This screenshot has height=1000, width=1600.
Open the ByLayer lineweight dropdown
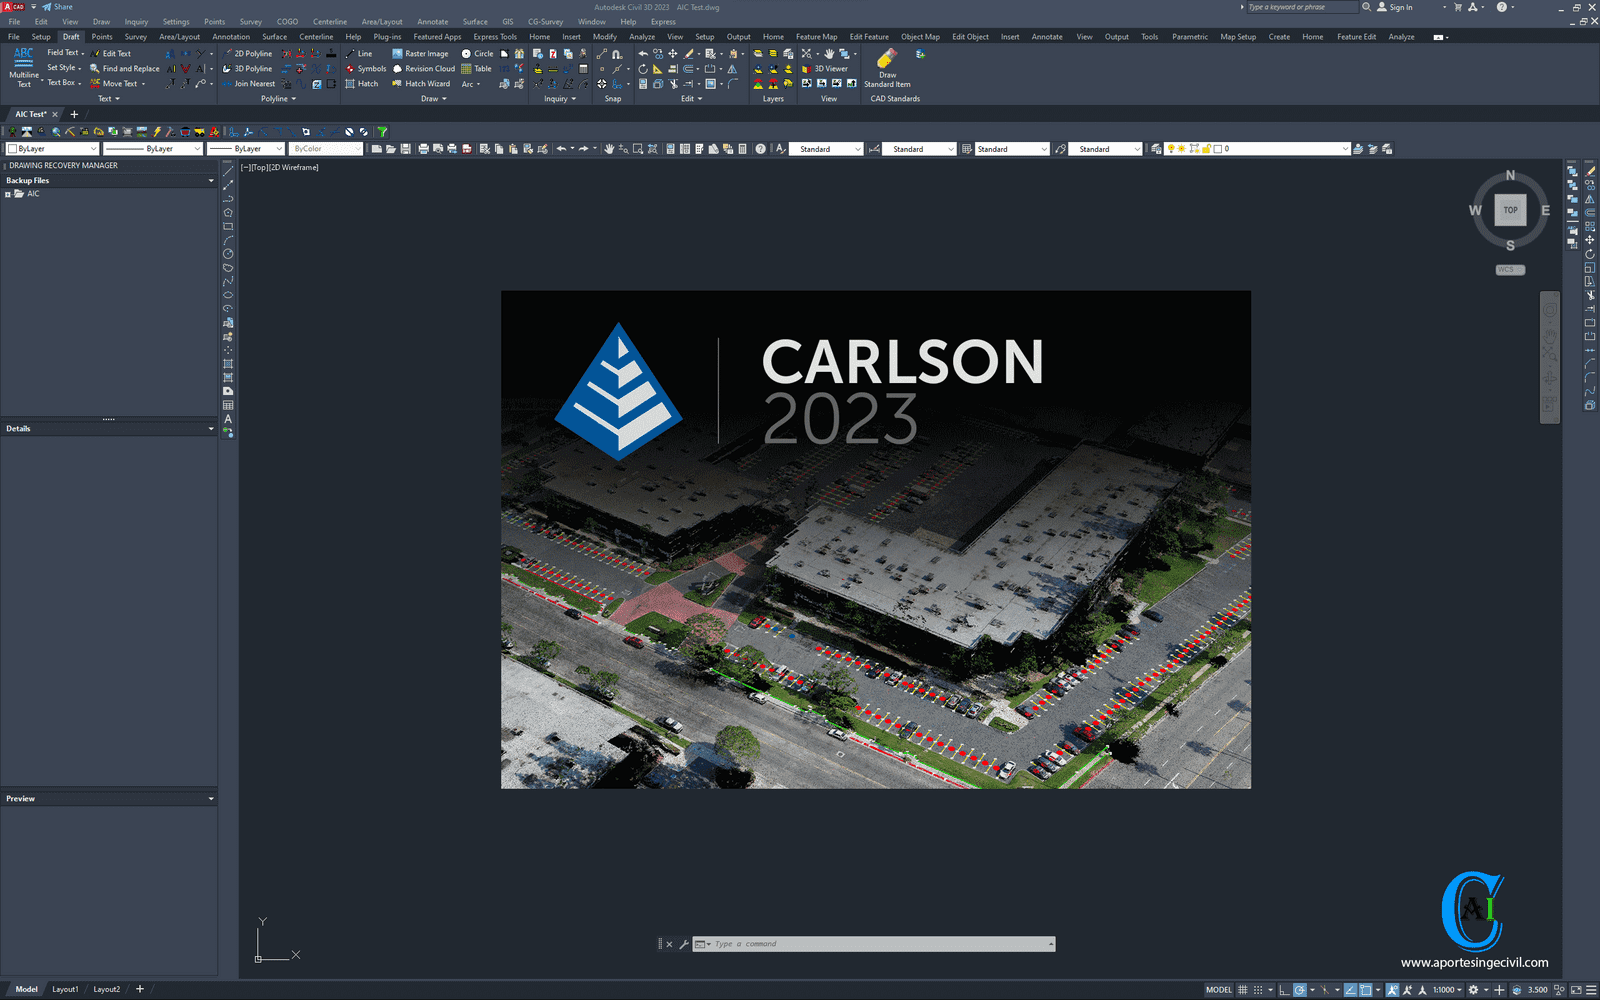point(246,149)
